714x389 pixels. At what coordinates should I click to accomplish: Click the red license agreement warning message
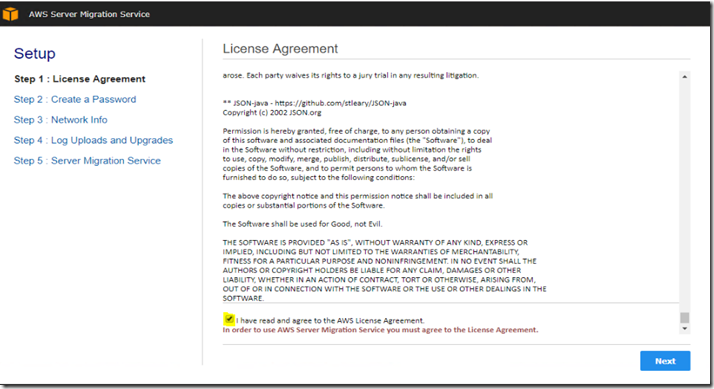coord(380,330)
